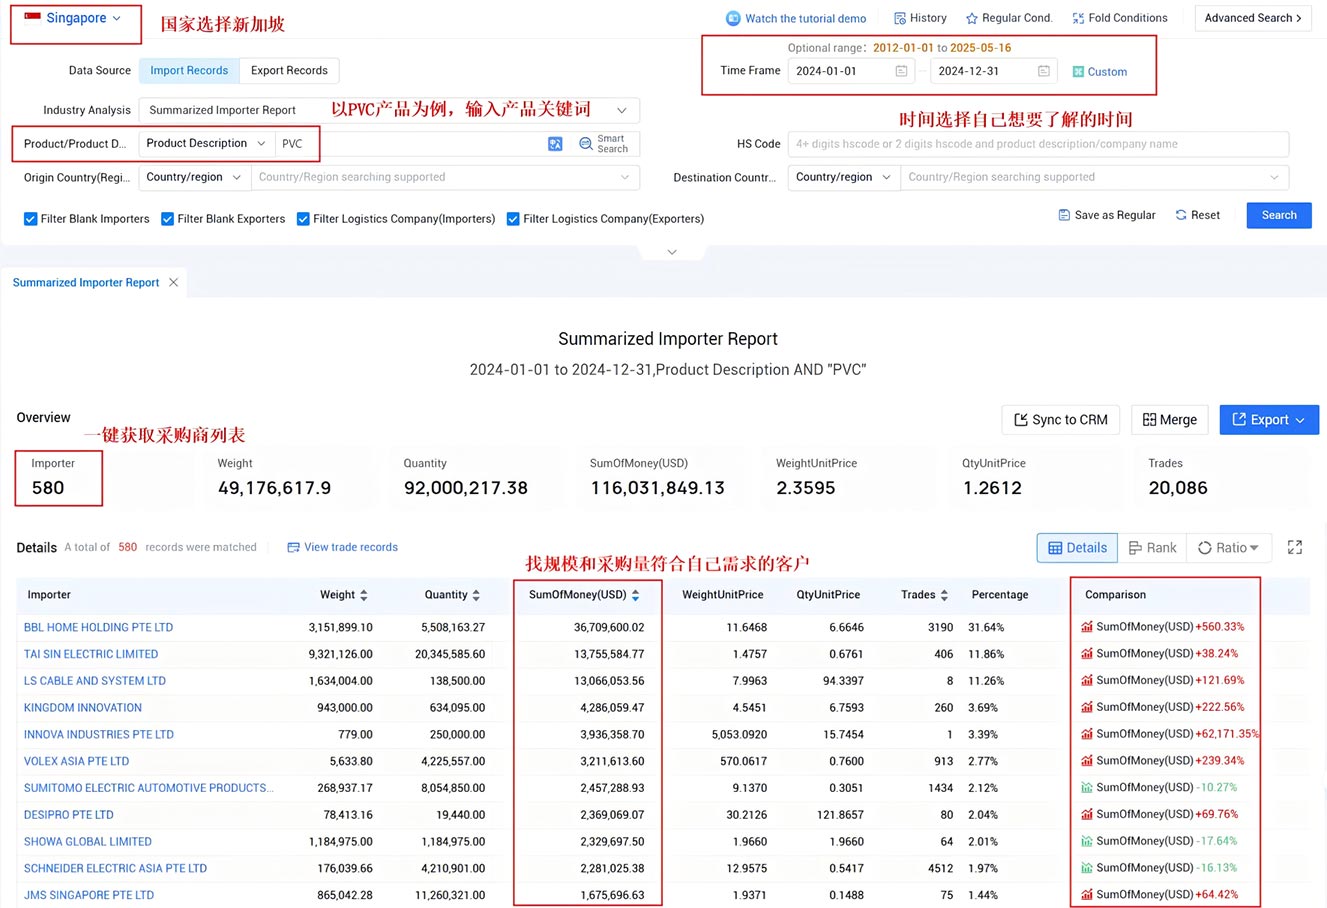The width and height of the screenshot is (1327, 908).
Task: Open Smart Search tool
Action: click(604, 144)
